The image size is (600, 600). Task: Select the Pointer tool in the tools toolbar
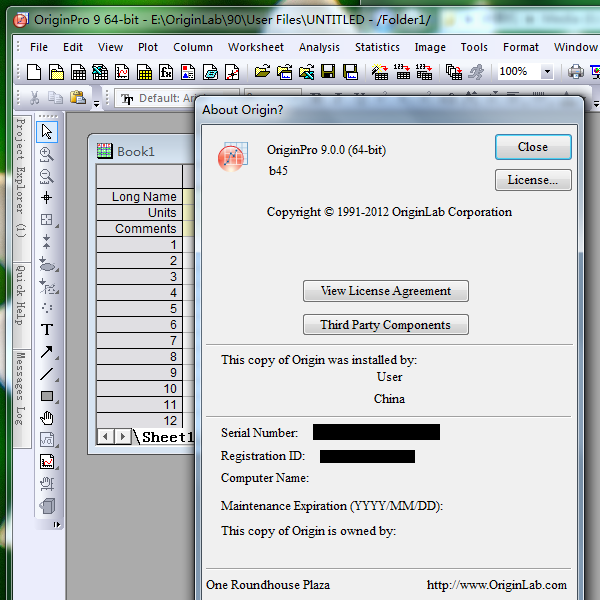(x=47, y=132)
